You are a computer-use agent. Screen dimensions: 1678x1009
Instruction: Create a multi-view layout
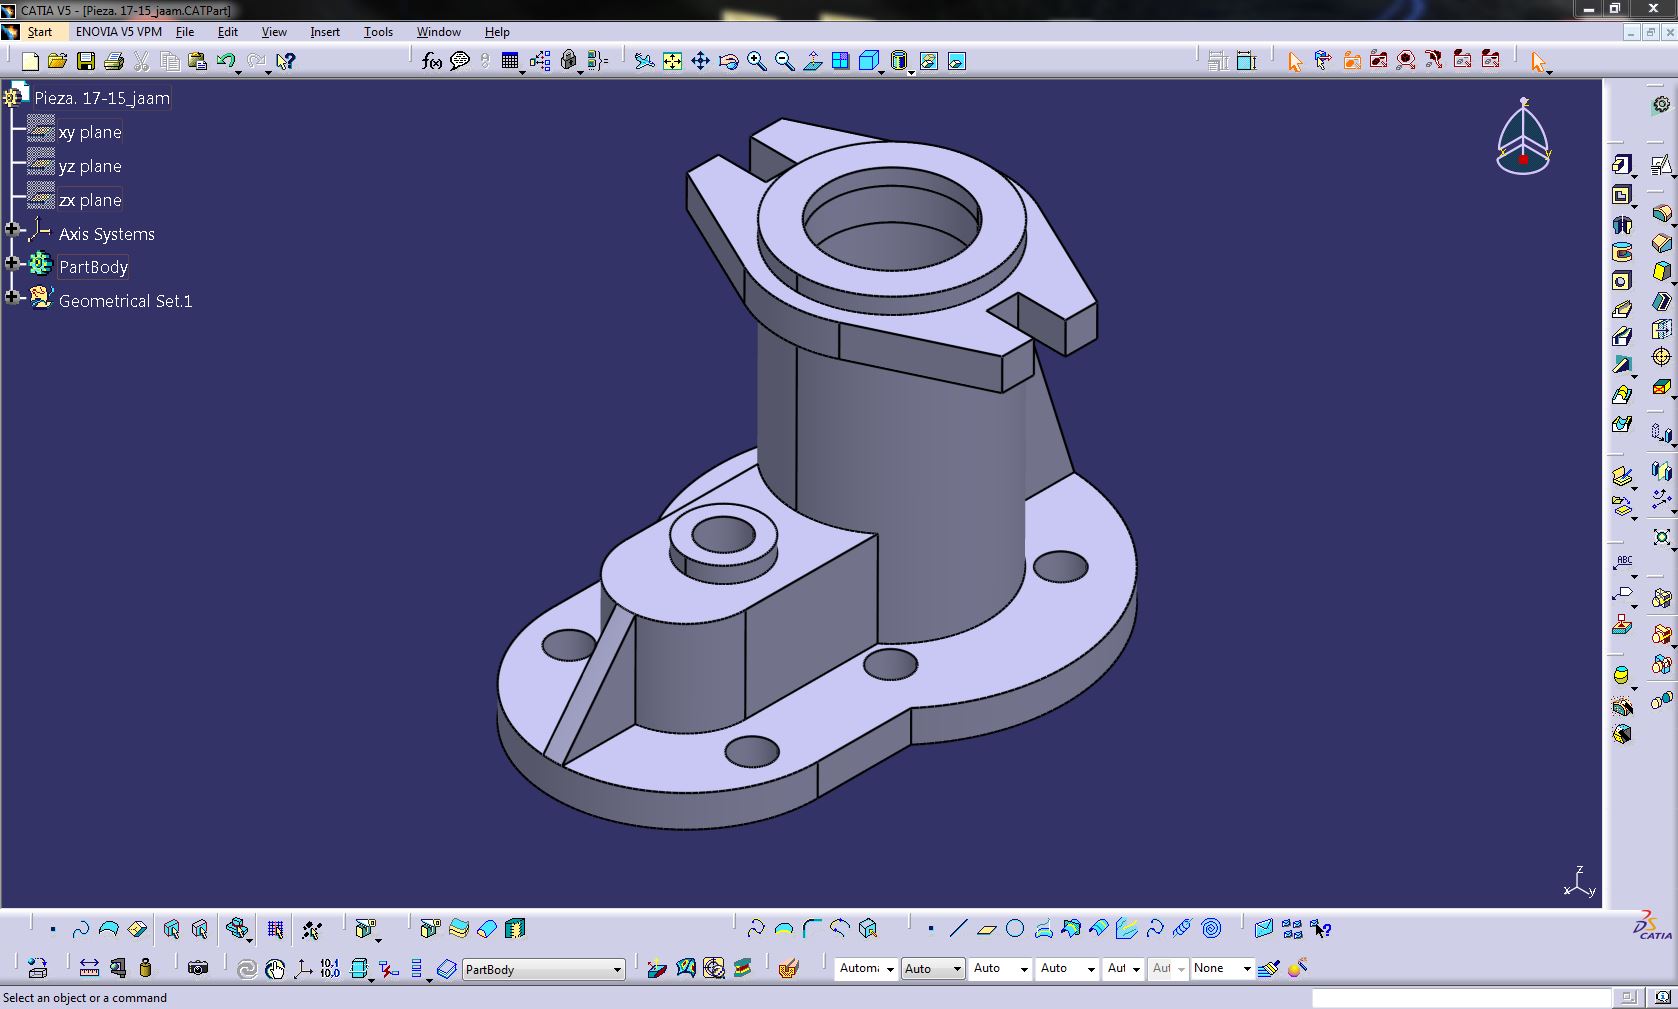(x=841, y=61)
